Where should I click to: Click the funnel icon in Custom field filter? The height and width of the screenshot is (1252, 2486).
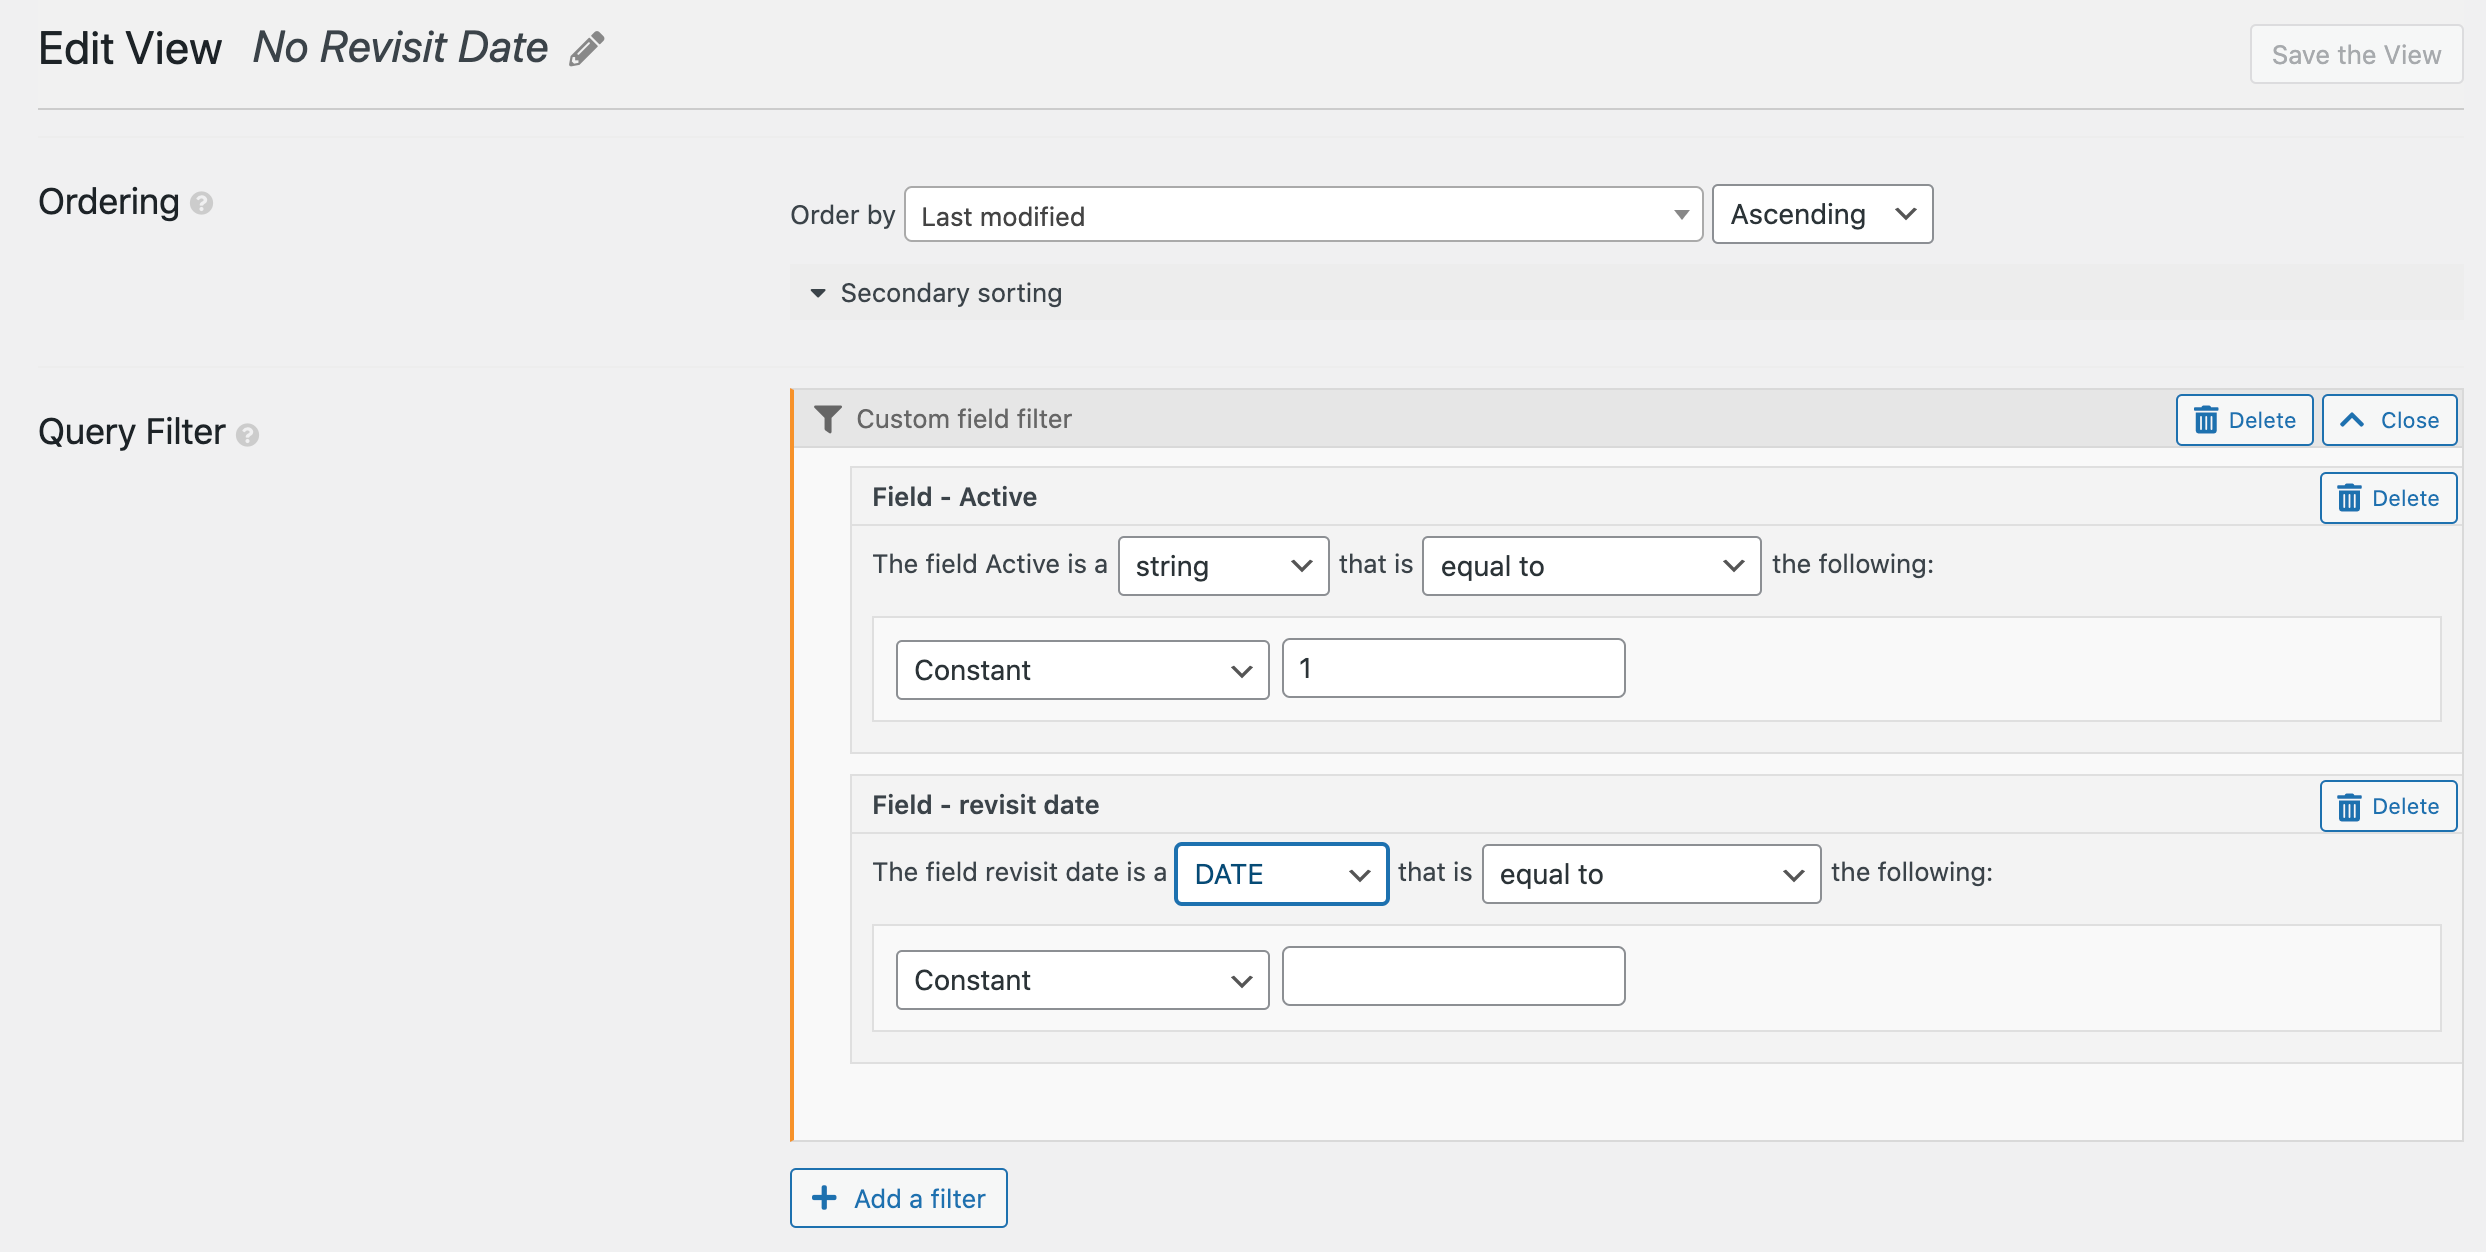(x=827, y=419)
